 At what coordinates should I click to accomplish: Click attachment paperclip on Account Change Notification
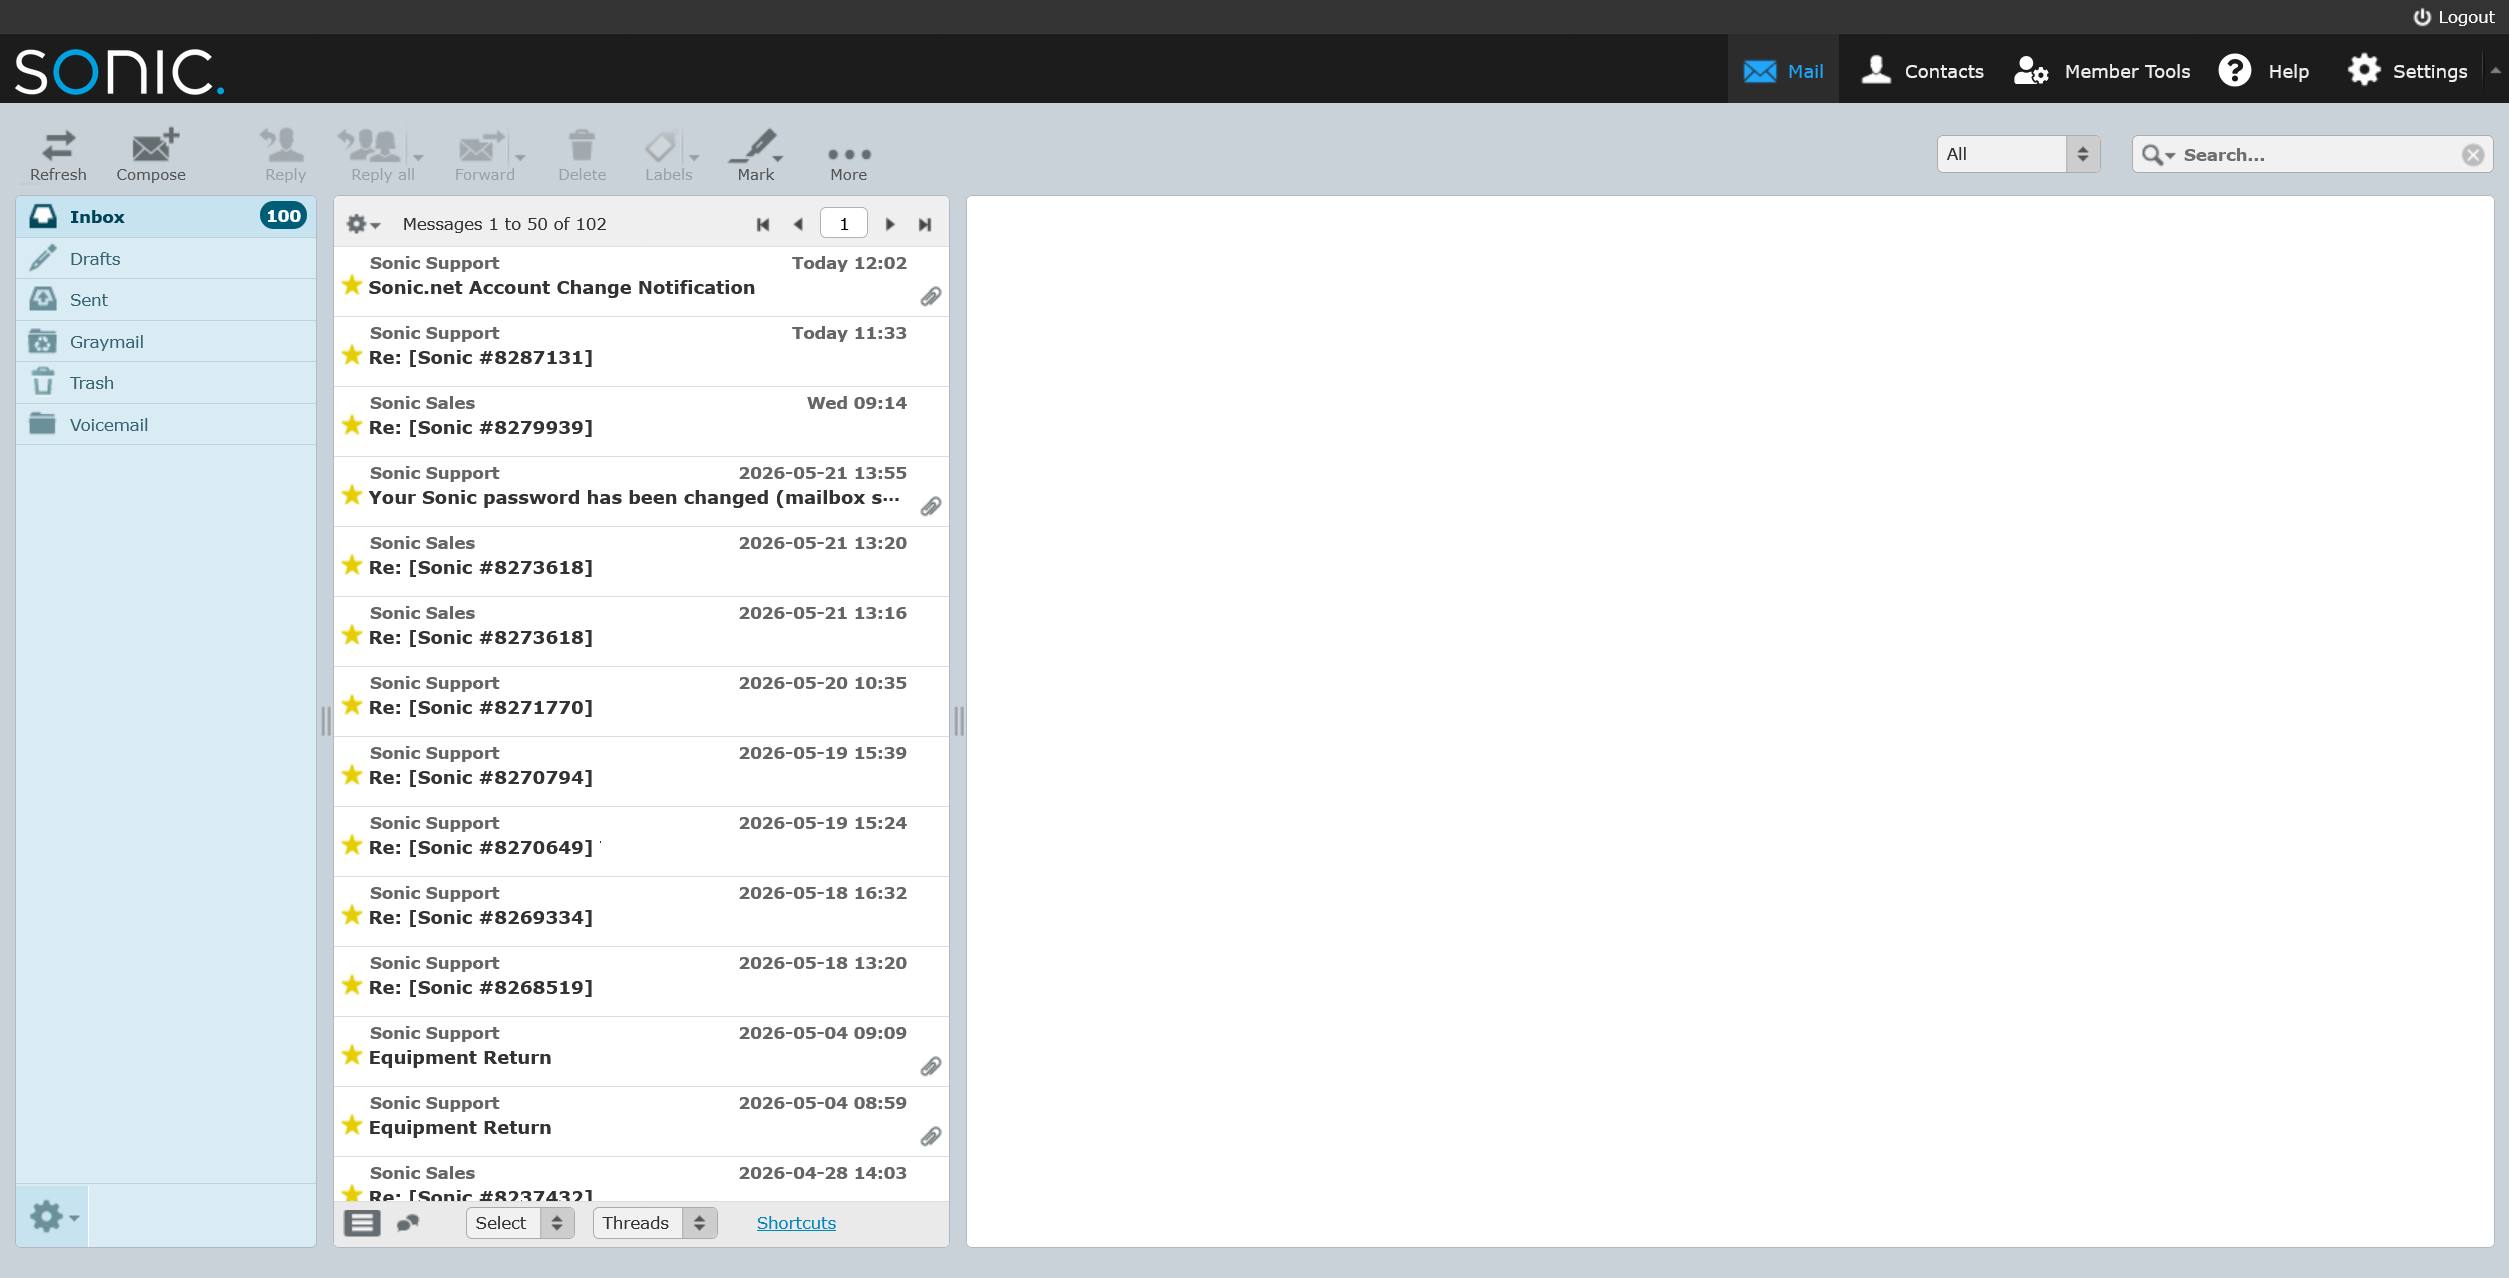pos(931,297)
